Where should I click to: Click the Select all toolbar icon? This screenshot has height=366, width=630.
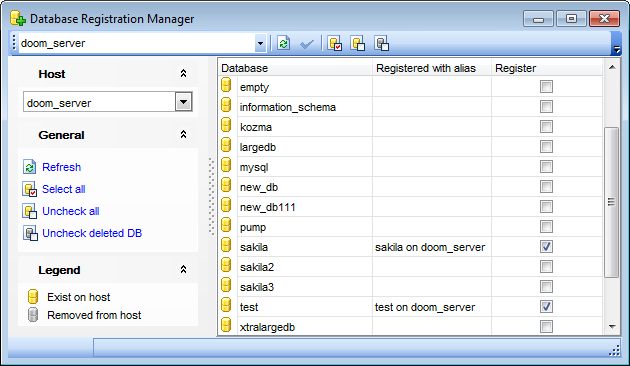tap(335, 43)
